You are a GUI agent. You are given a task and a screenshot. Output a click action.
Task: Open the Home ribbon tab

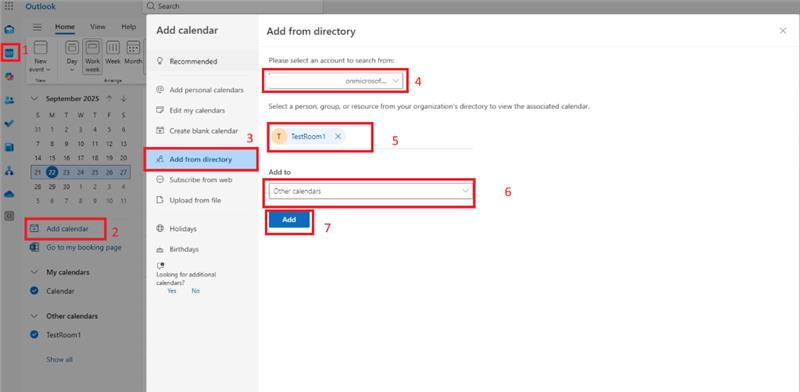tap(65, 27)
